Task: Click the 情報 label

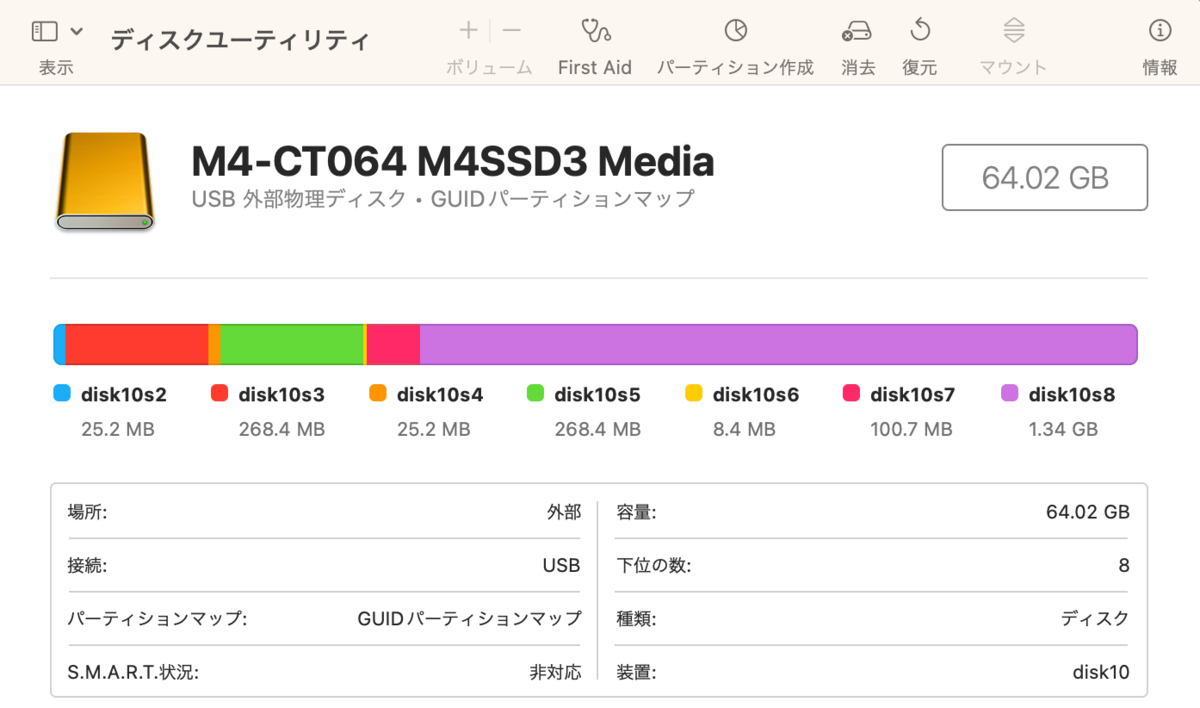Action: tap(1160, 67)
